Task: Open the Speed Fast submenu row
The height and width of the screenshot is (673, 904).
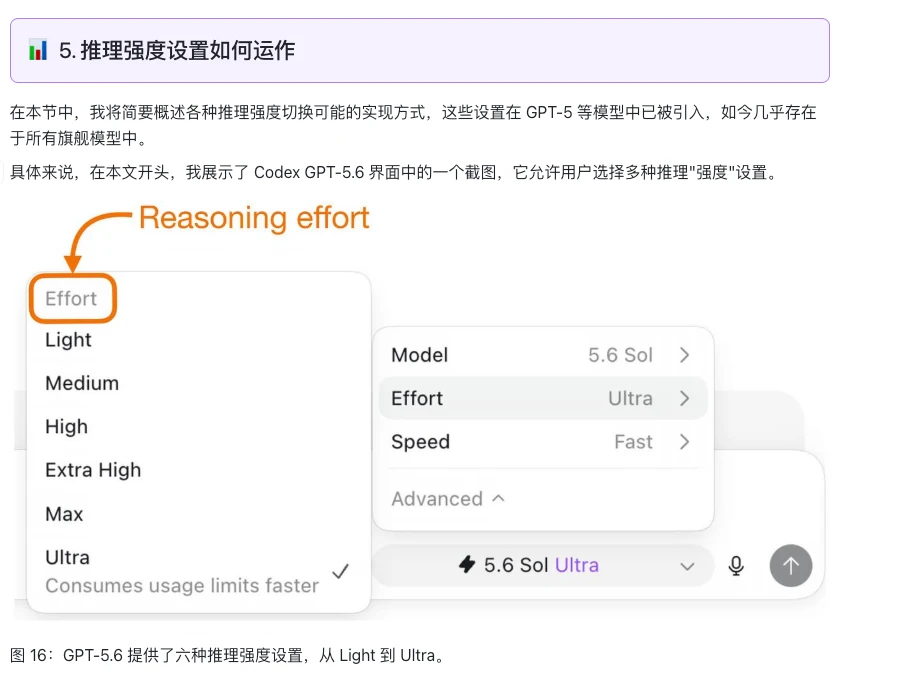Action: tap(543, 442)
